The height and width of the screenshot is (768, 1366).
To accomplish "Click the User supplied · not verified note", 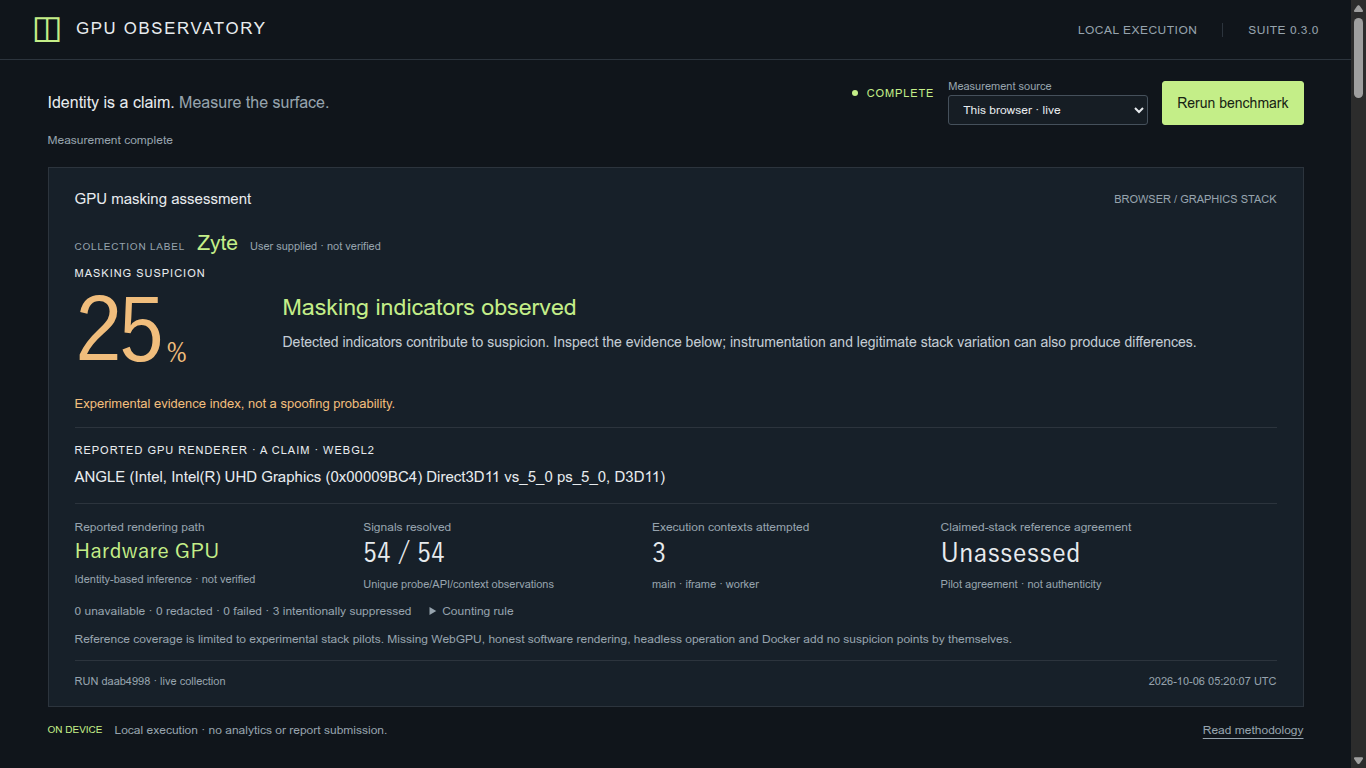I will (x=315, y=246).
